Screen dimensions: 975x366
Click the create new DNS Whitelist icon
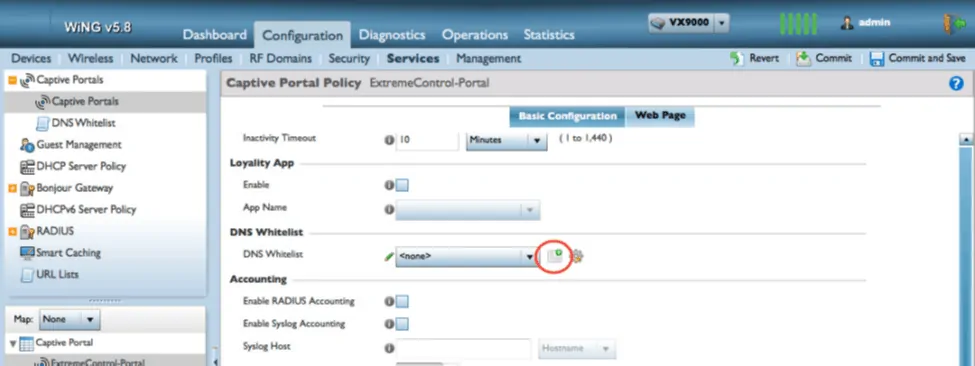click(x=554, y=255)
